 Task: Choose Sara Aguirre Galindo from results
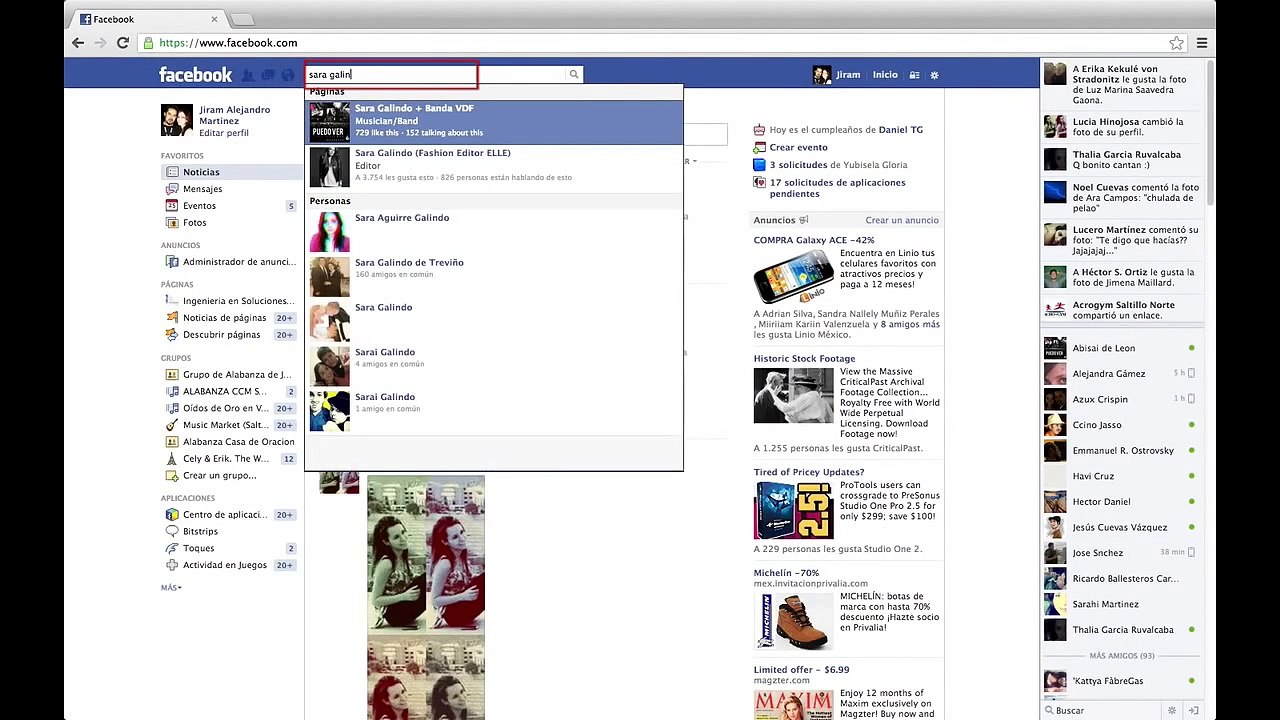(x=494, y=232)
